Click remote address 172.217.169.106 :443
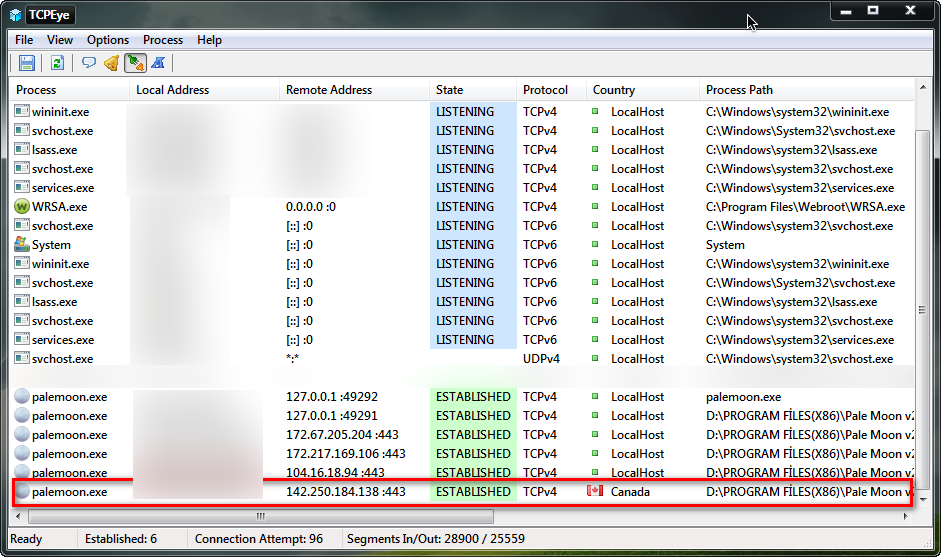Viewport: 941px width, 557px height. [346, 454]
